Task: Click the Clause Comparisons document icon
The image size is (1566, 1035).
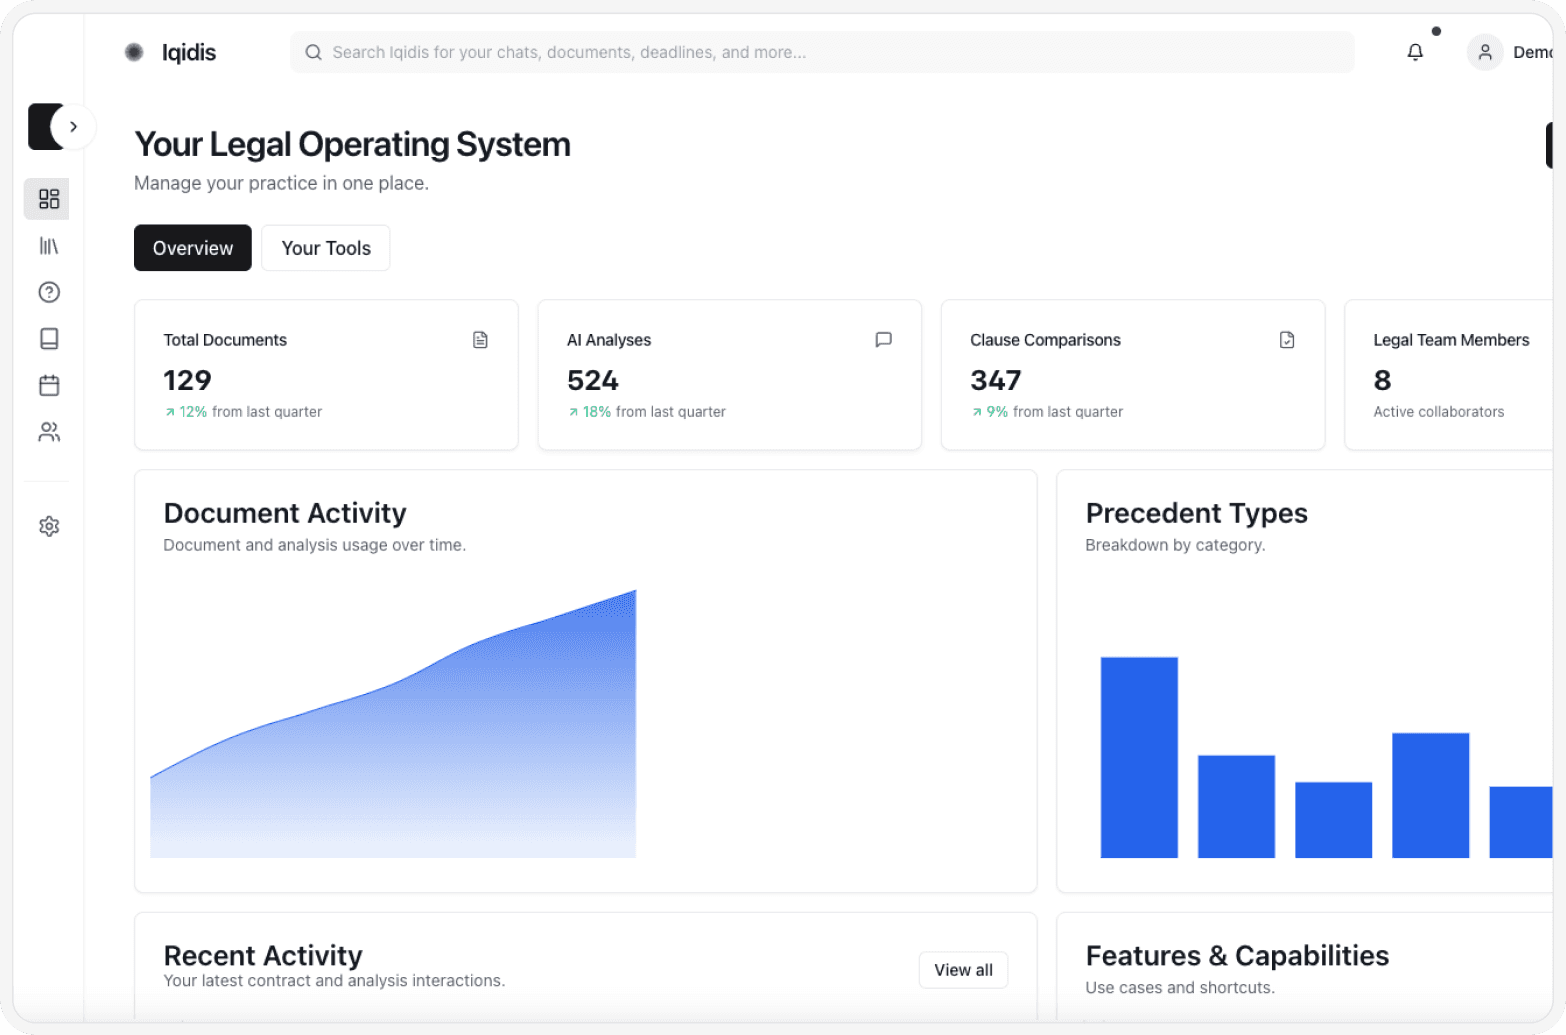Action: click(1287, 340)
